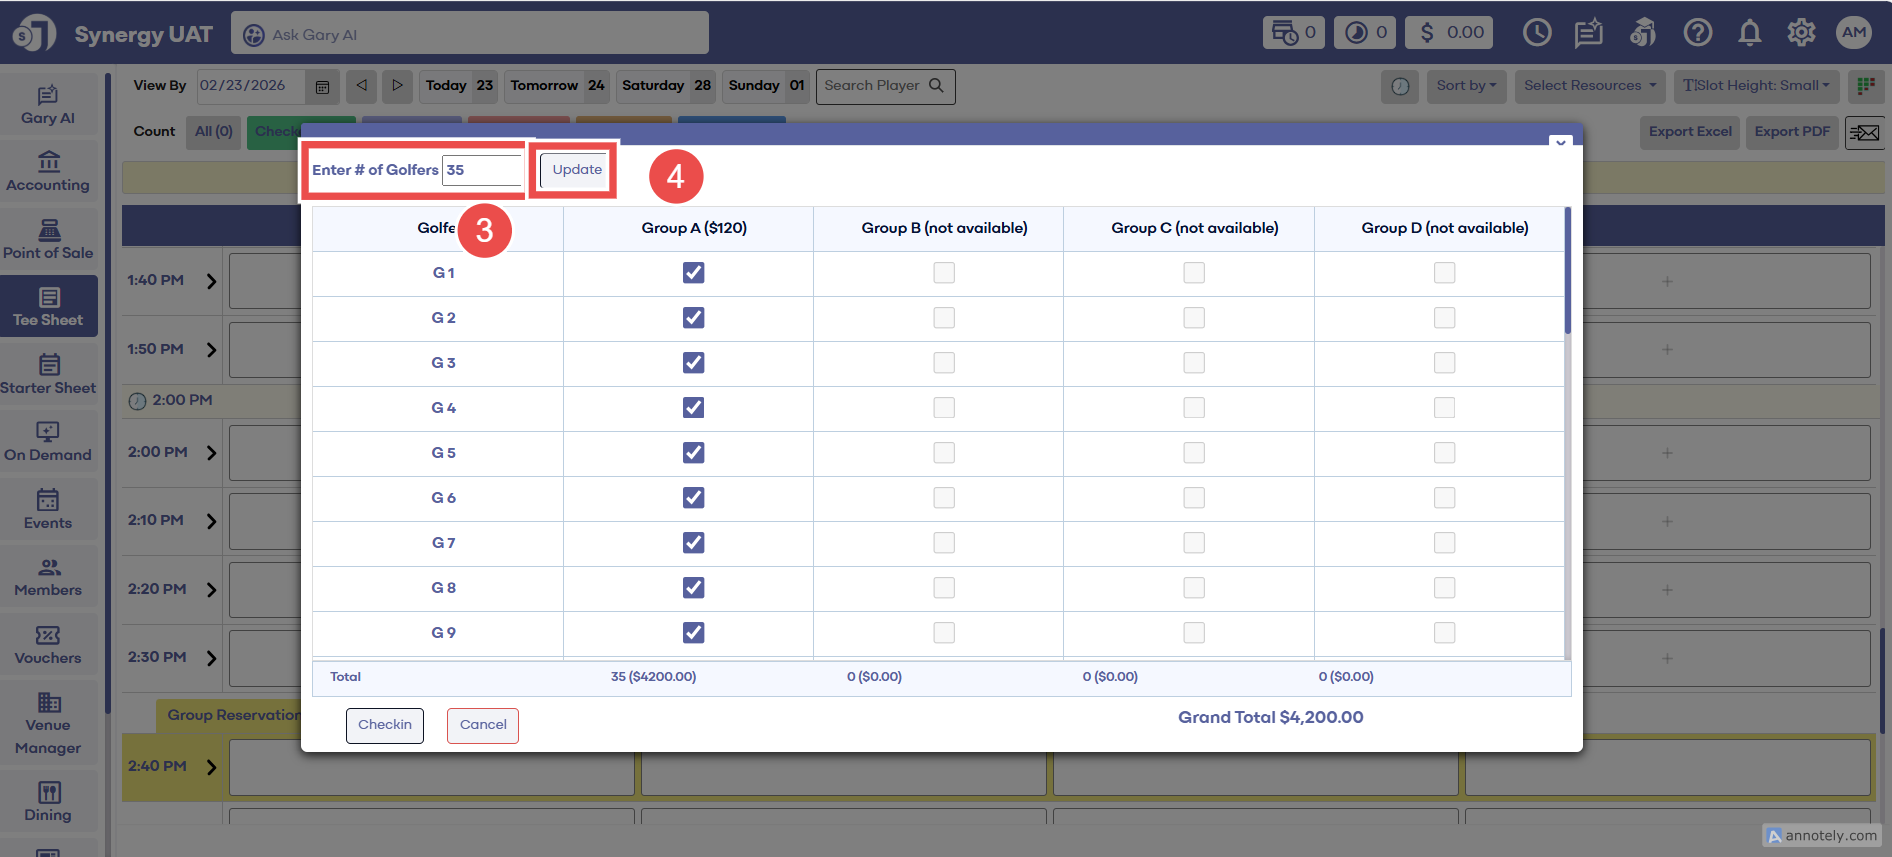
Task: Open the notifications bell icon
Action: [1749, 33]
